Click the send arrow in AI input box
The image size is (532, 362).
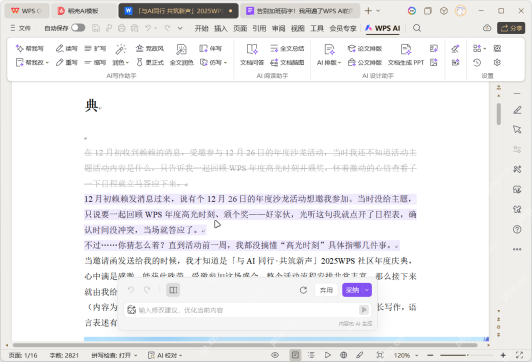363,310
